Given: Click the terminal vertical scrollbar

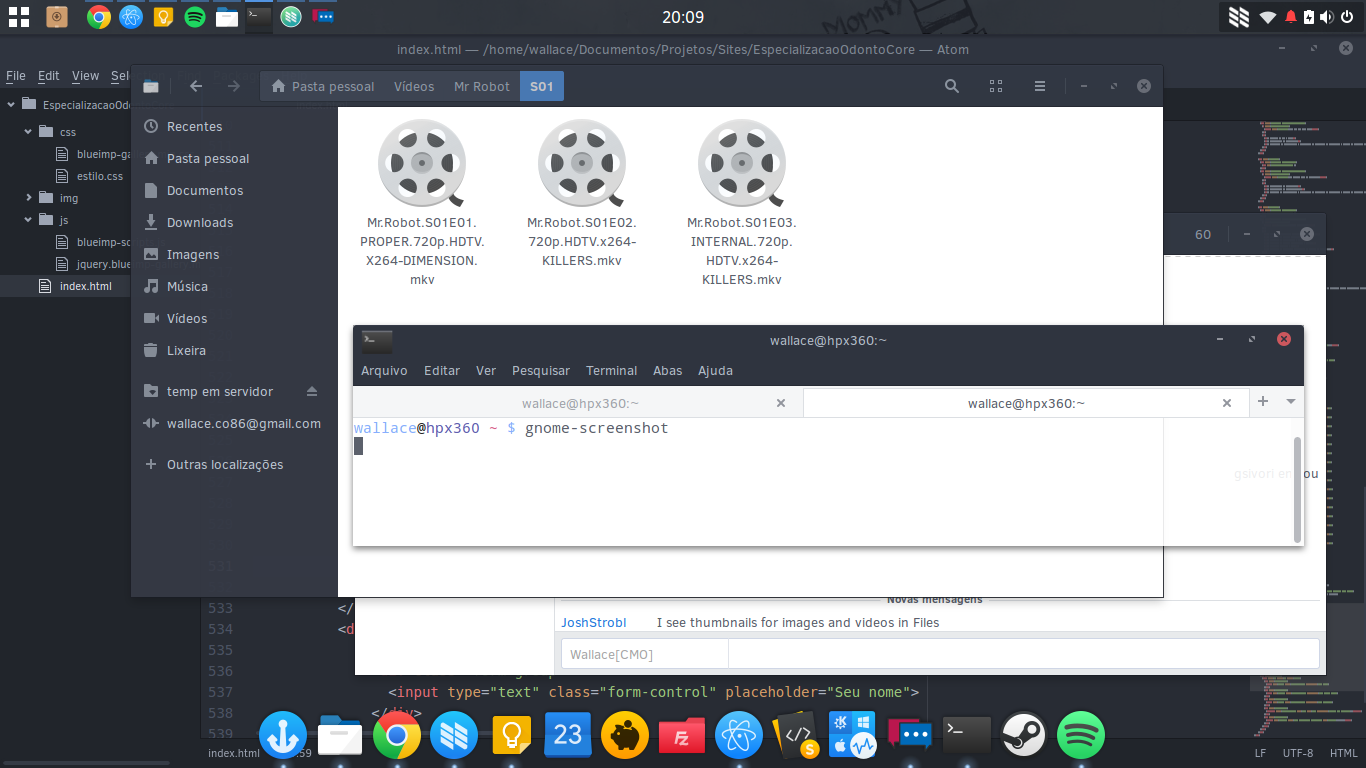Looking at the screenshot, I should 1298,489.
